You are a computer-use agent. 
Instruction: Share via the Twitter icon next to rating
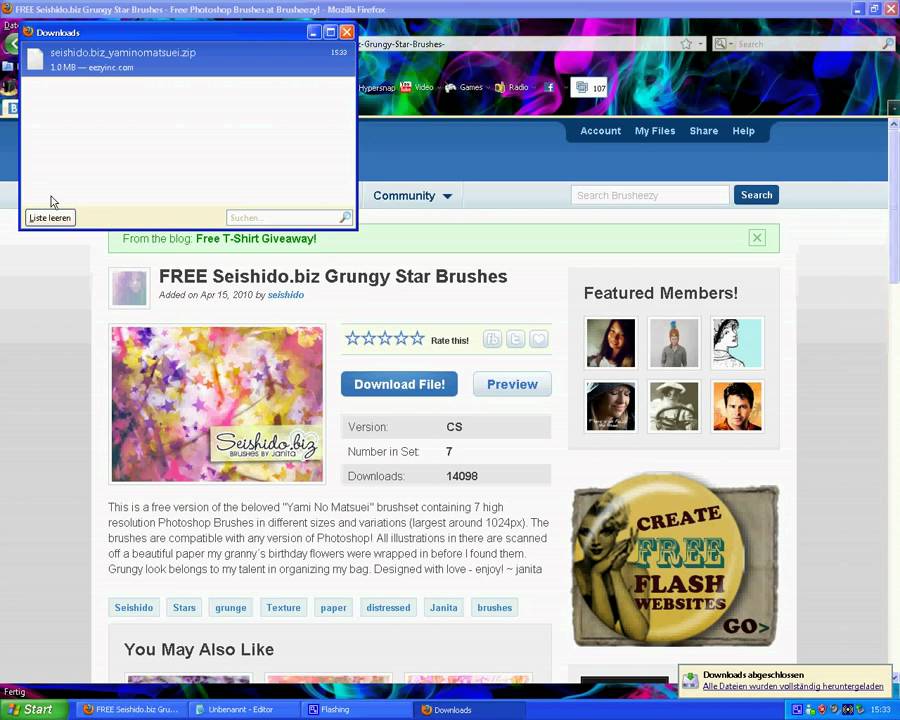point(515,339)
